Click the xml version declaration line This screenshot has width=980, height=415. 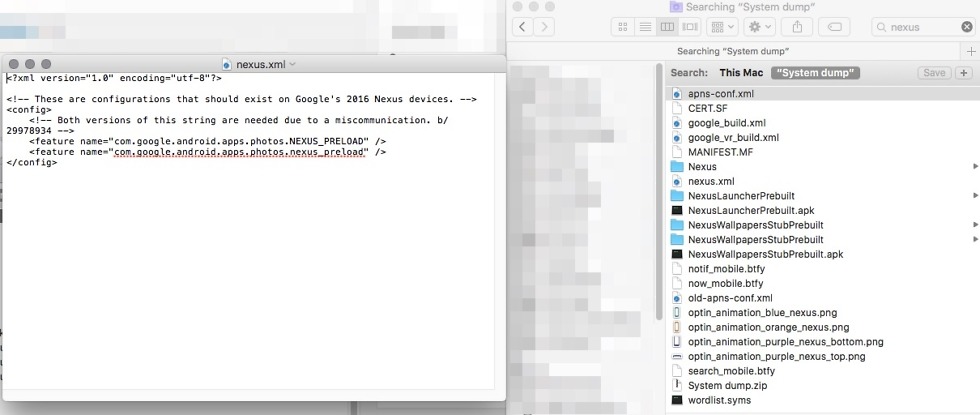tap(114, 78)
